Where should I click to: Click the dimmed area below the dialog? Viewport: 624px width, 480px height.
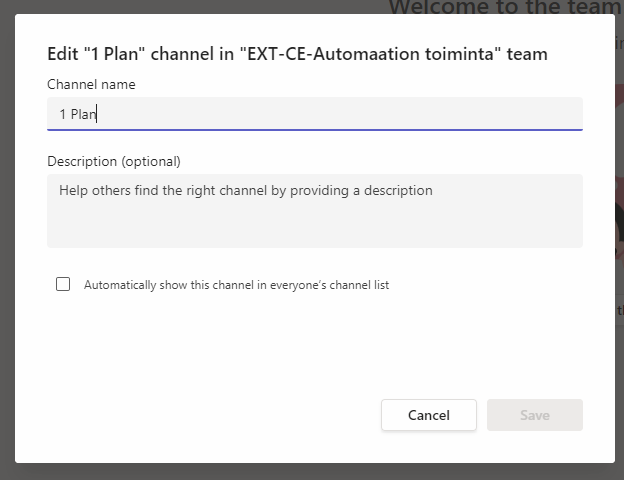pos(312,472)
